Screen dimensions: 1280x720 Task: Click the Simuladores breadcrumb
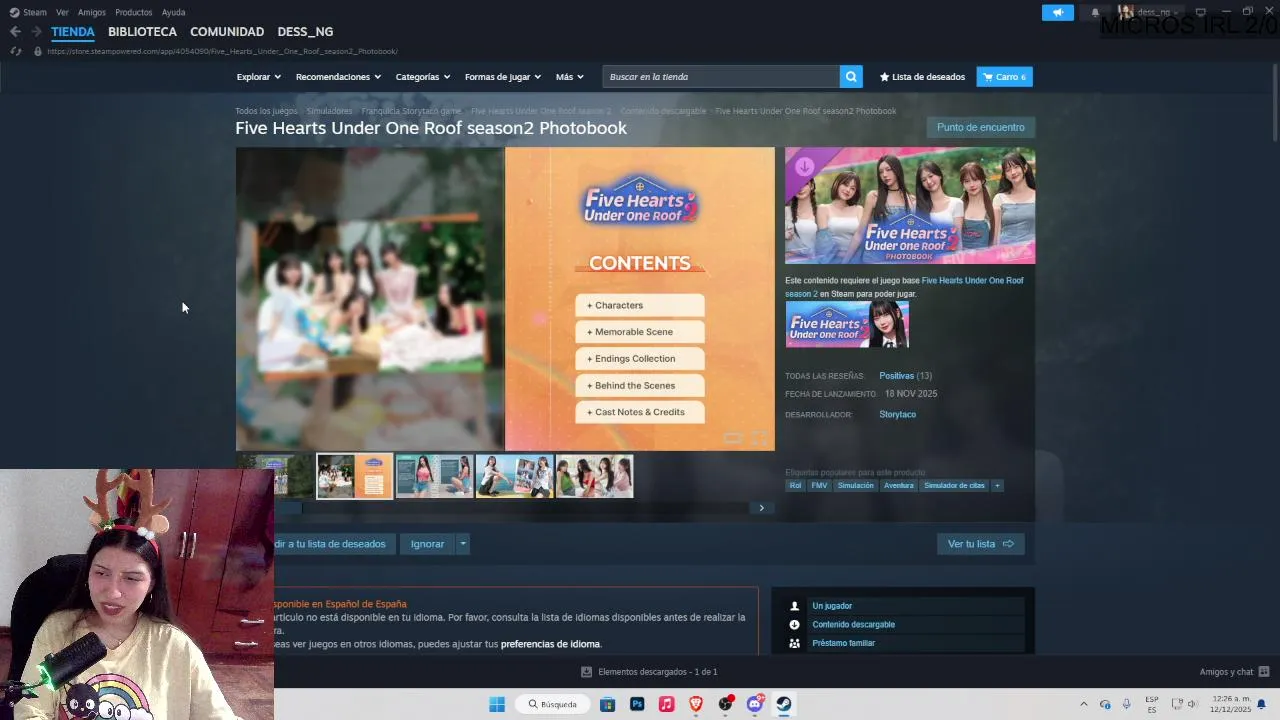(x=329, y=111)
